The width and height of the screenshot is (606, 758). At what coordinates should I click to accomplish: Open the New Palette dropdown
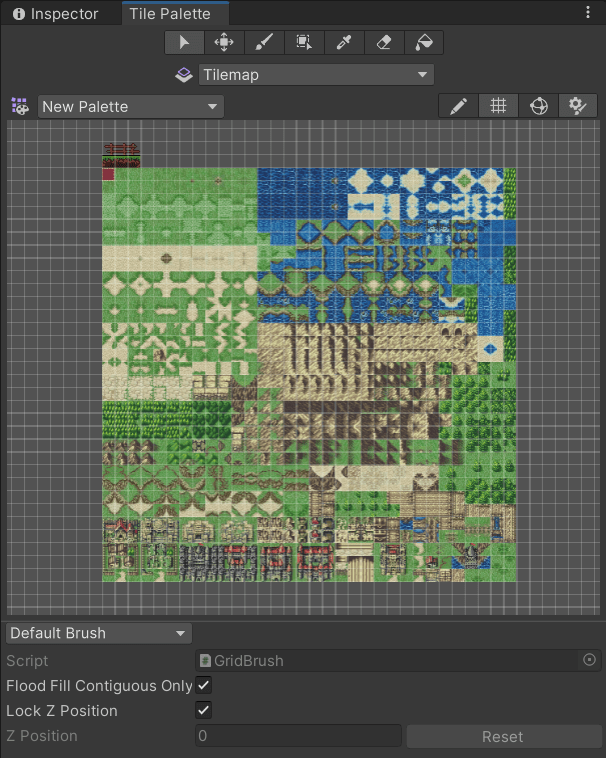coord(131,106)
